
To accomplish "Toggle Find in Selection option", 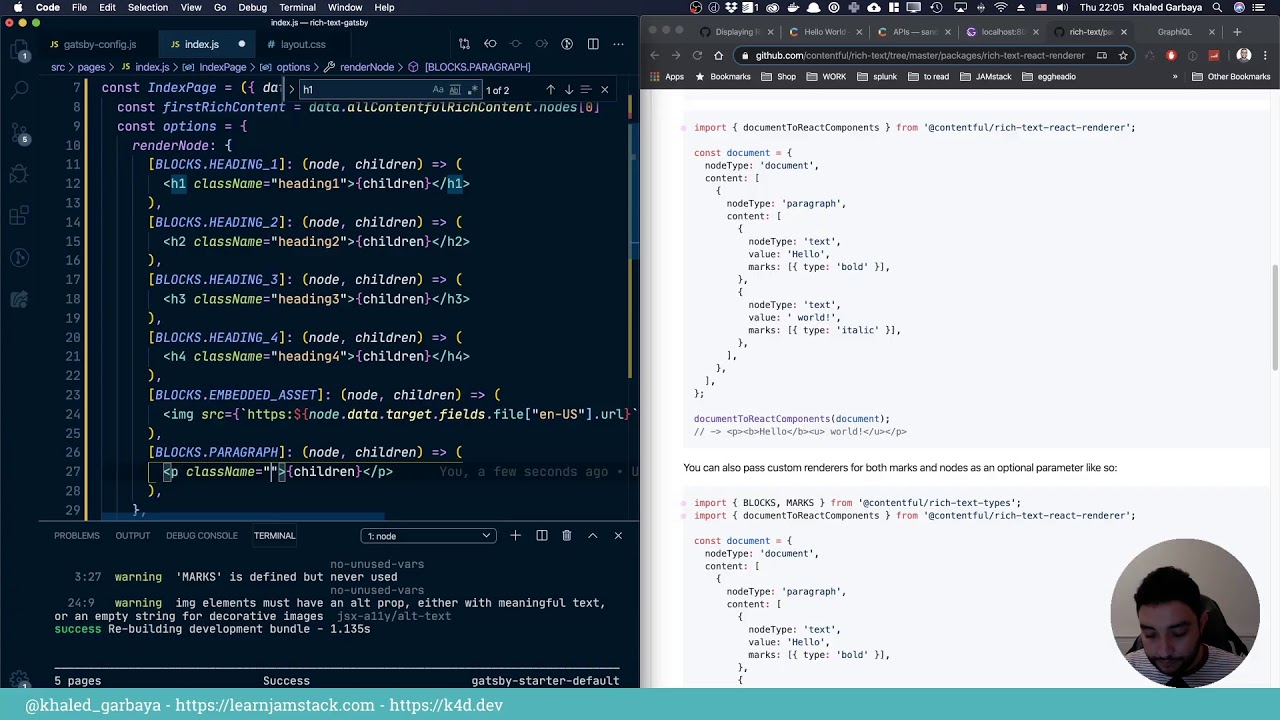I will [586, 90].
